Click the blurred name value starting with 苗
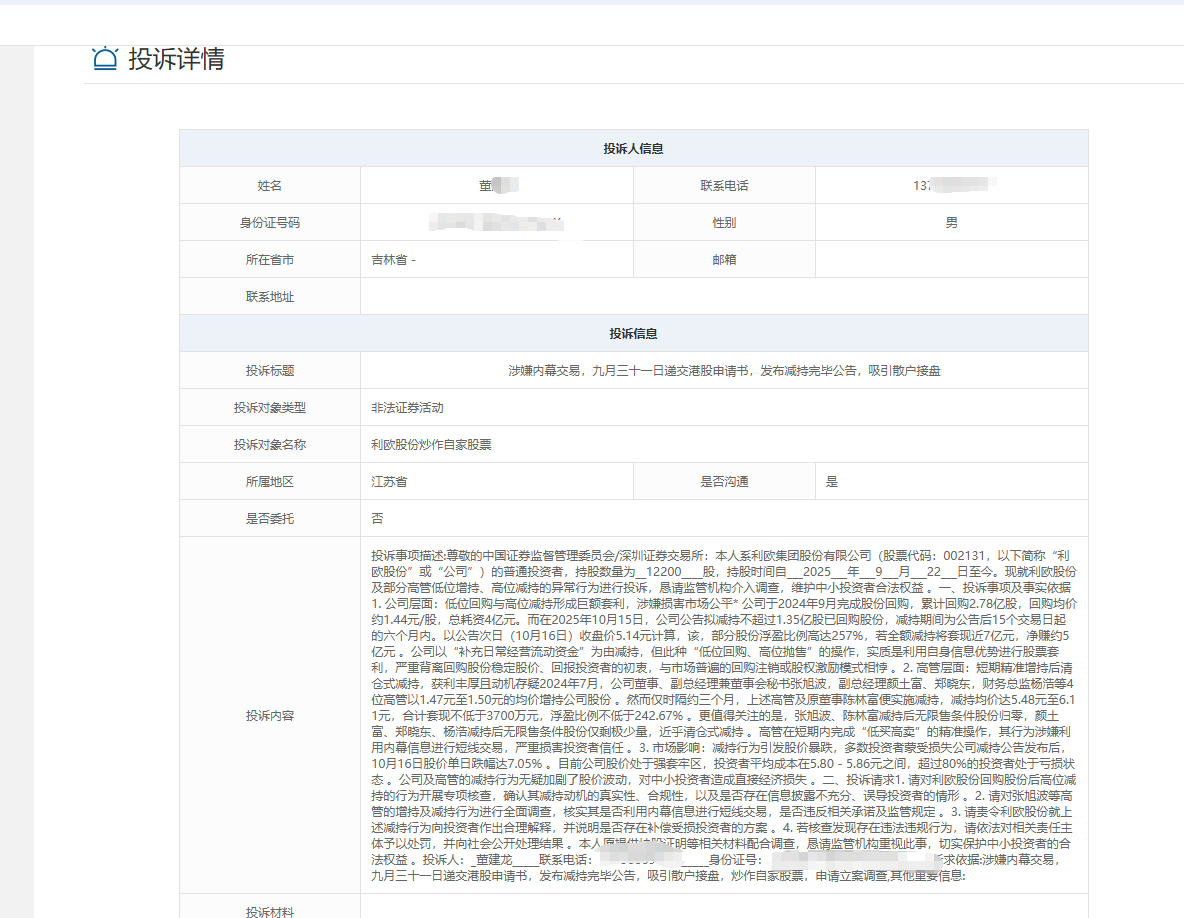Image resolution: width=1184 pixels, height=918 pixels. click(x=498, y=186)
